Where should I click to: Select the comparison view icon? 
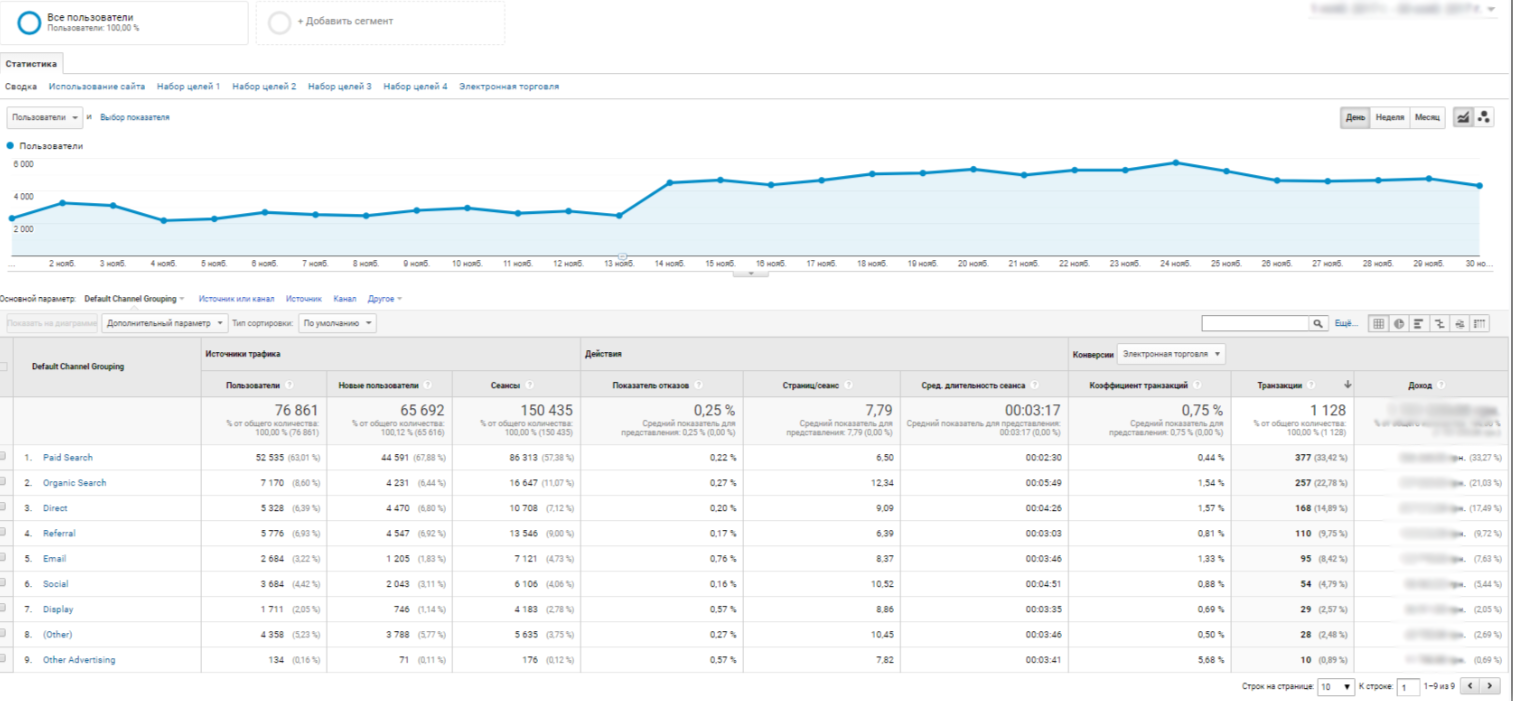pos(1439,324)
